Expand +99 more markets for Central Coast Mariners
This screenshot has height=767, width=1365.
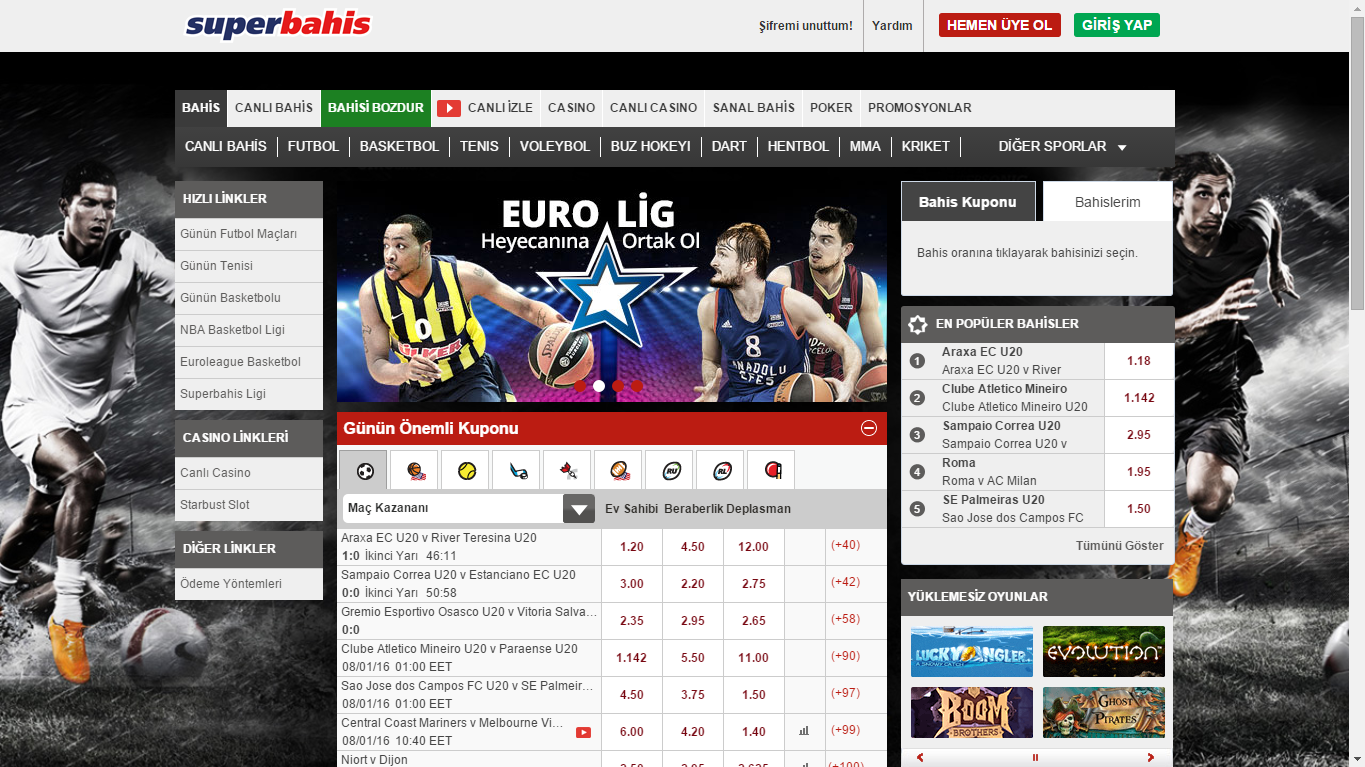coord(845,730)
